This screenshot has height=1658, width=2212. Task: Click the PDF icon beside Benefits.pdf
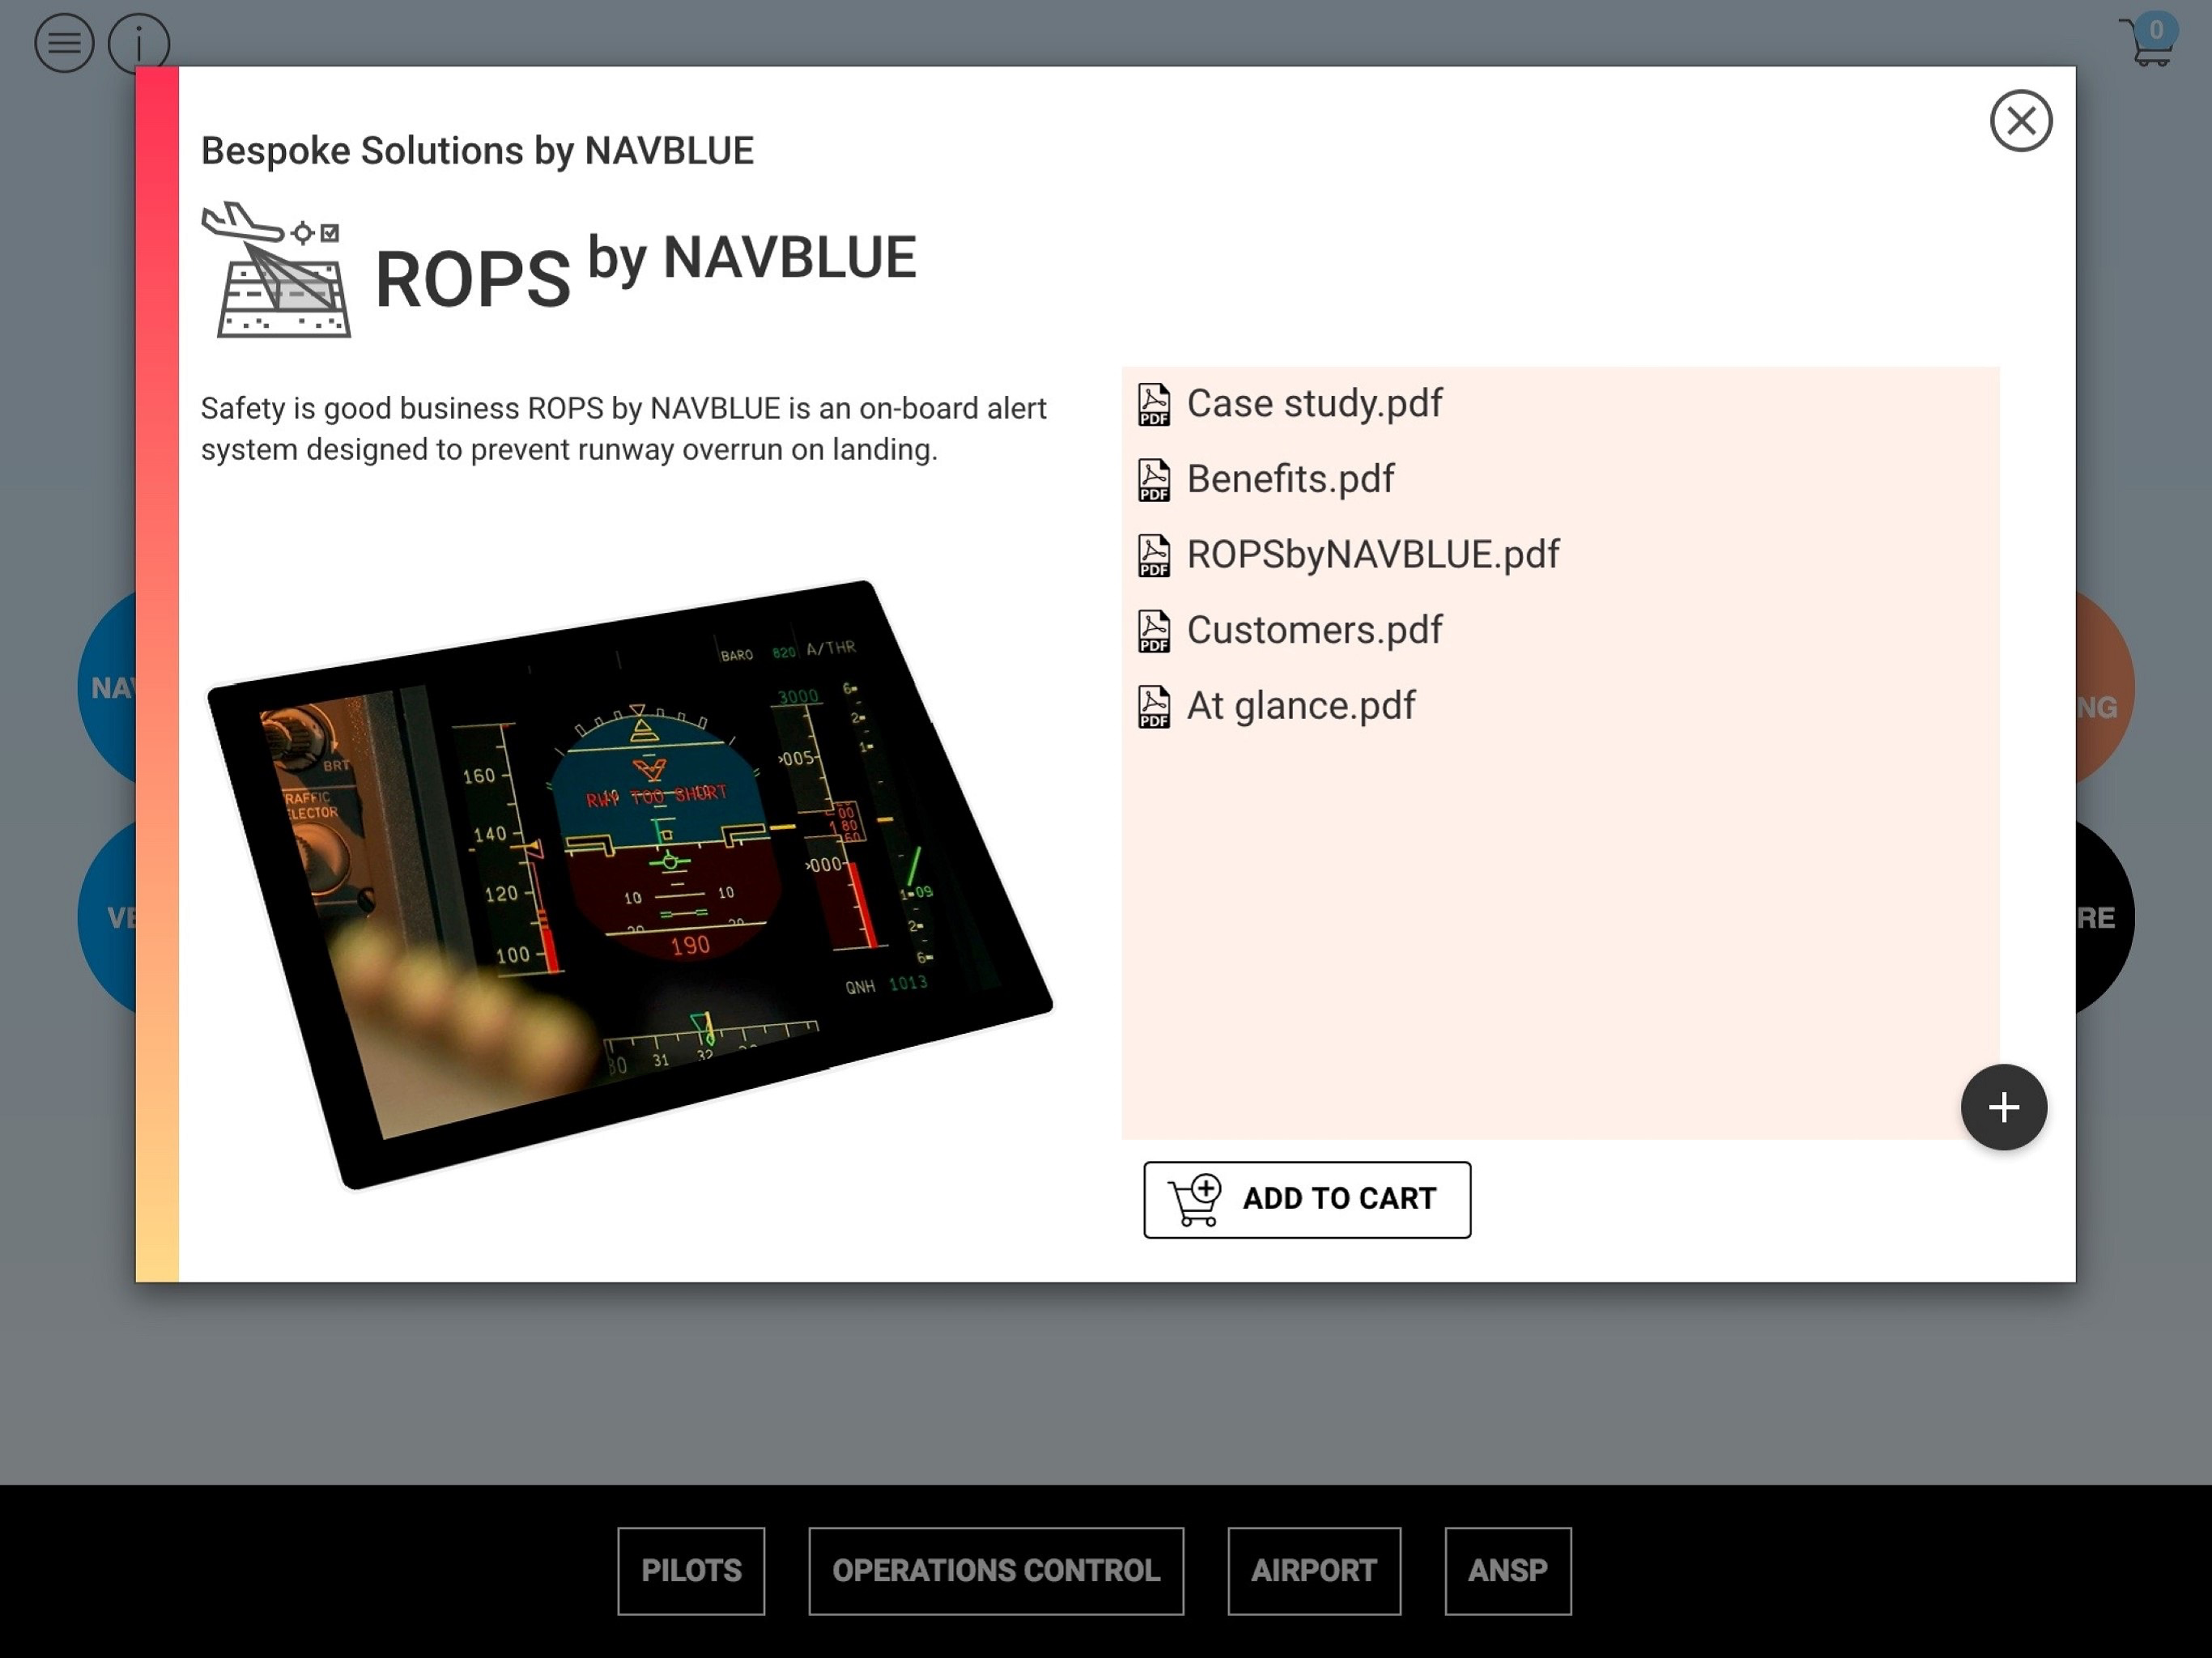(1154, 480)
